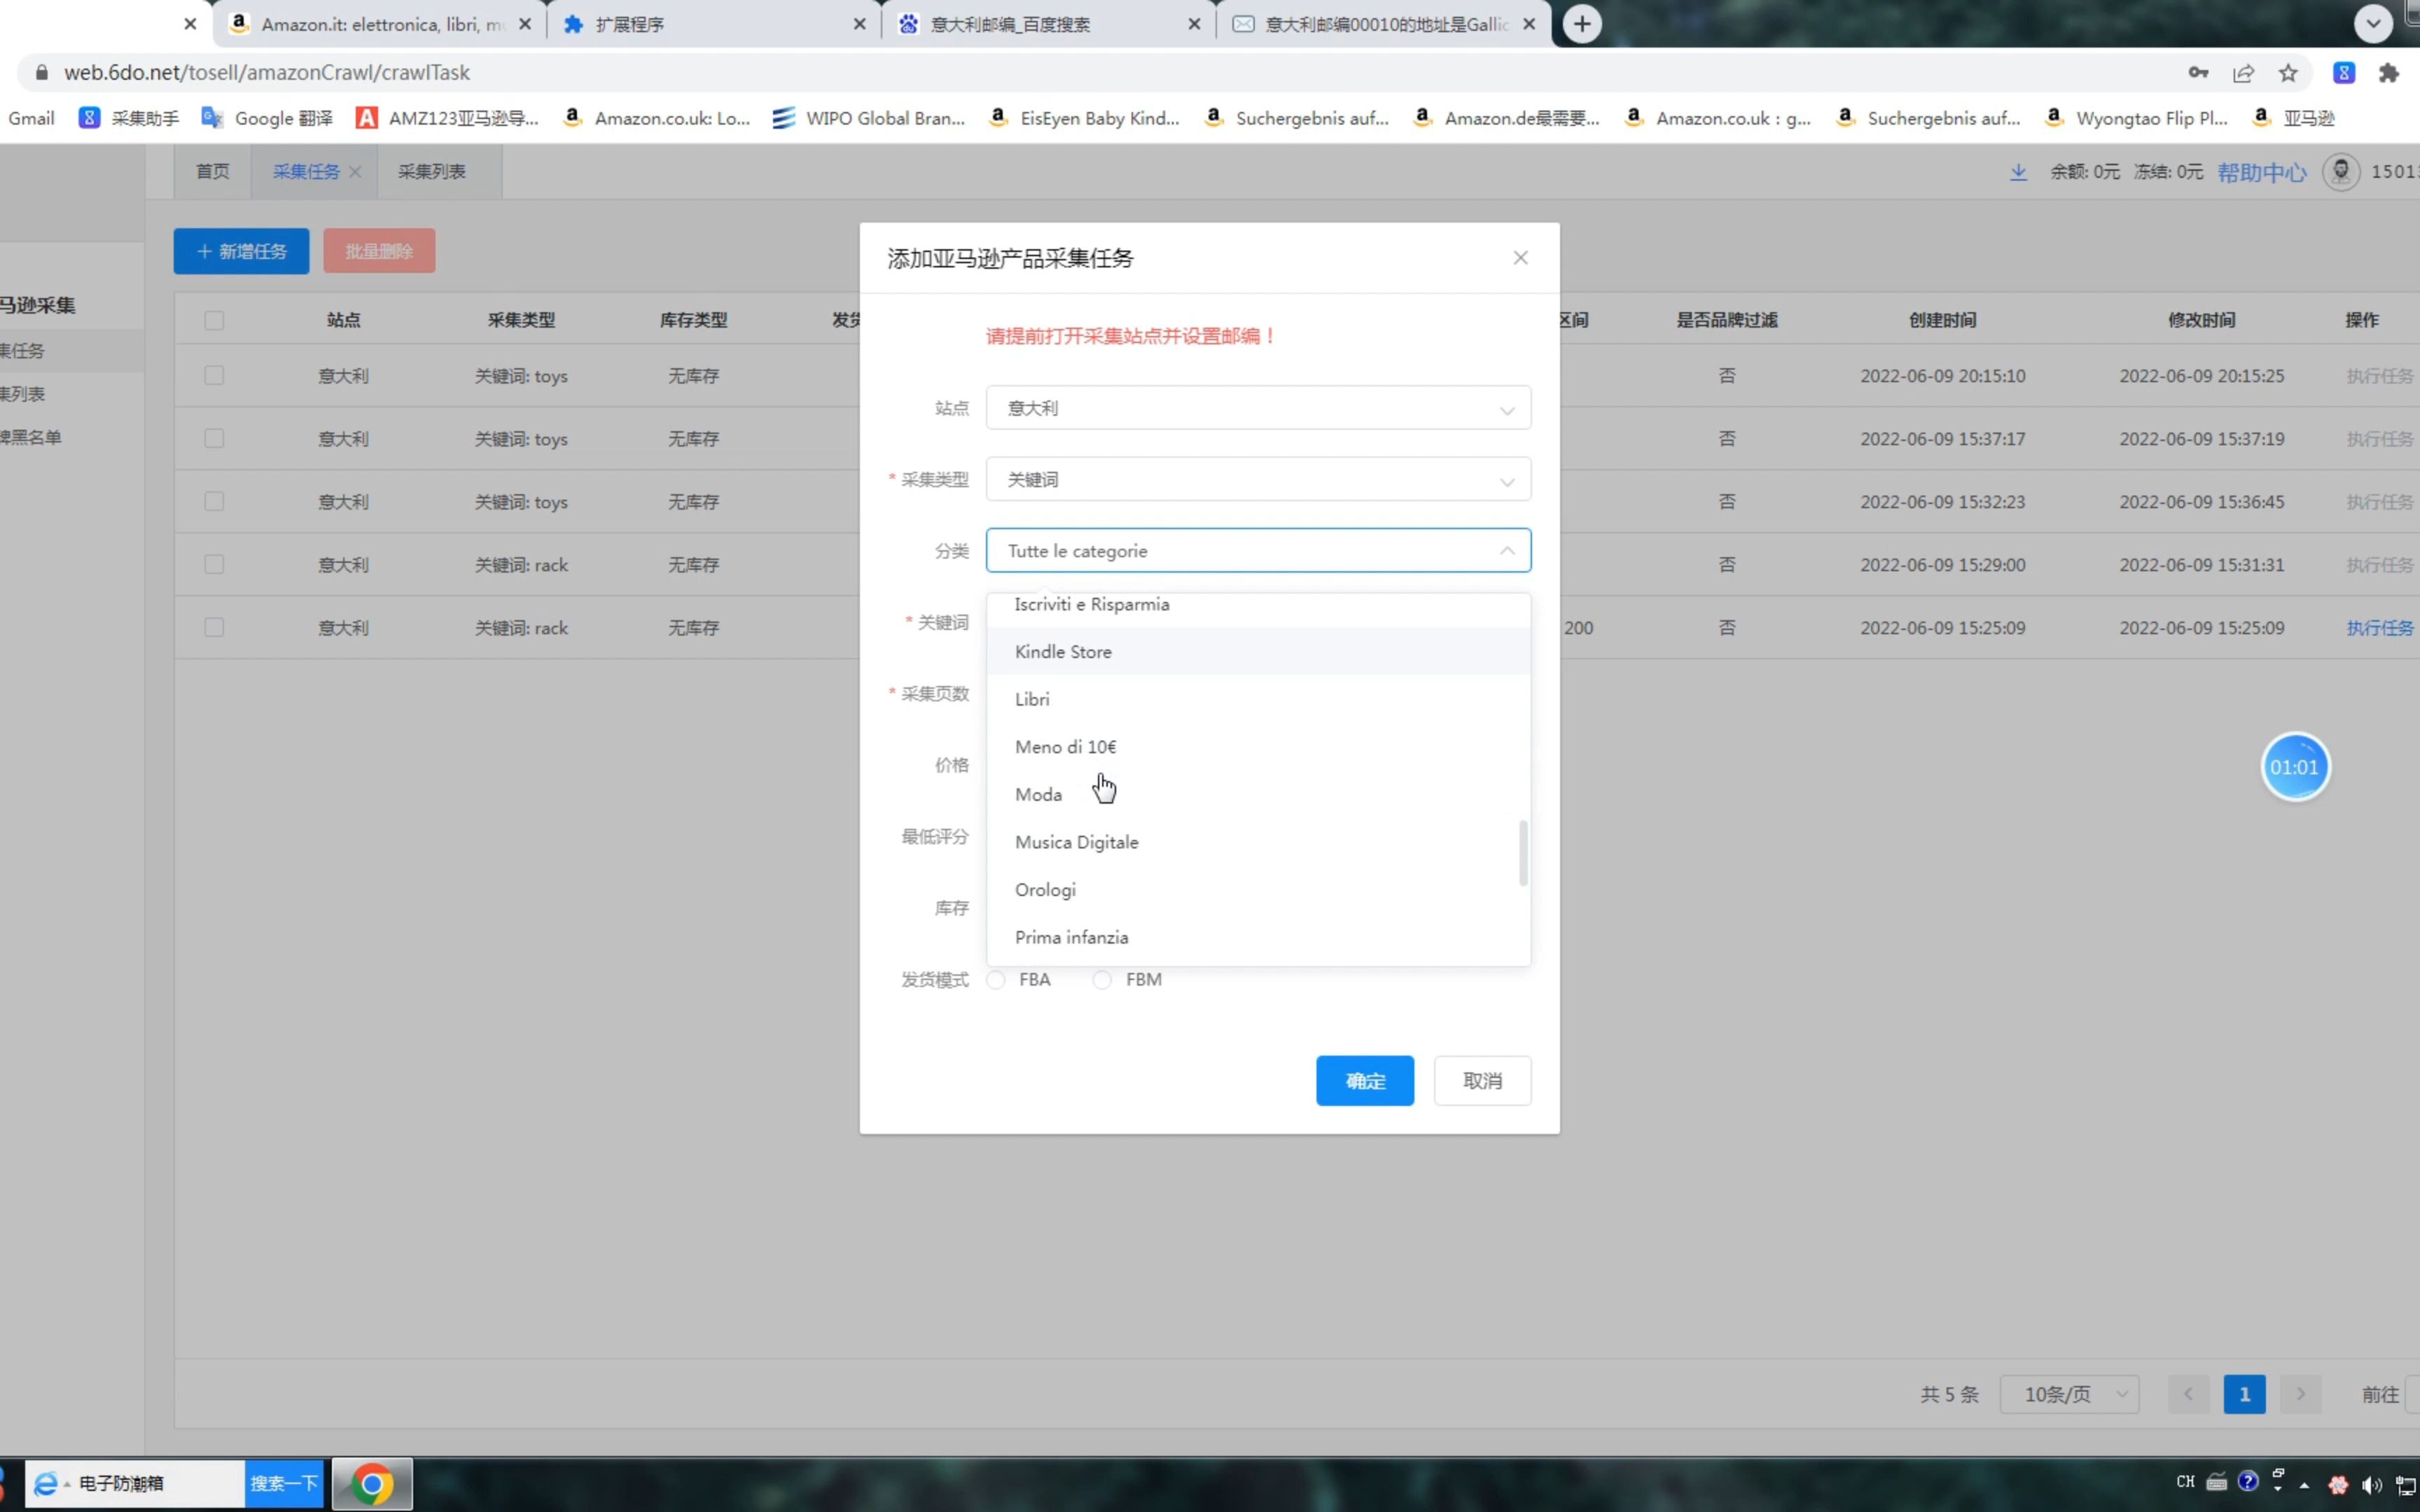Screen dimensions: 2420x1512
Task: Open the WIPO Global Brand bookmark
Action: tap(869, 118)
